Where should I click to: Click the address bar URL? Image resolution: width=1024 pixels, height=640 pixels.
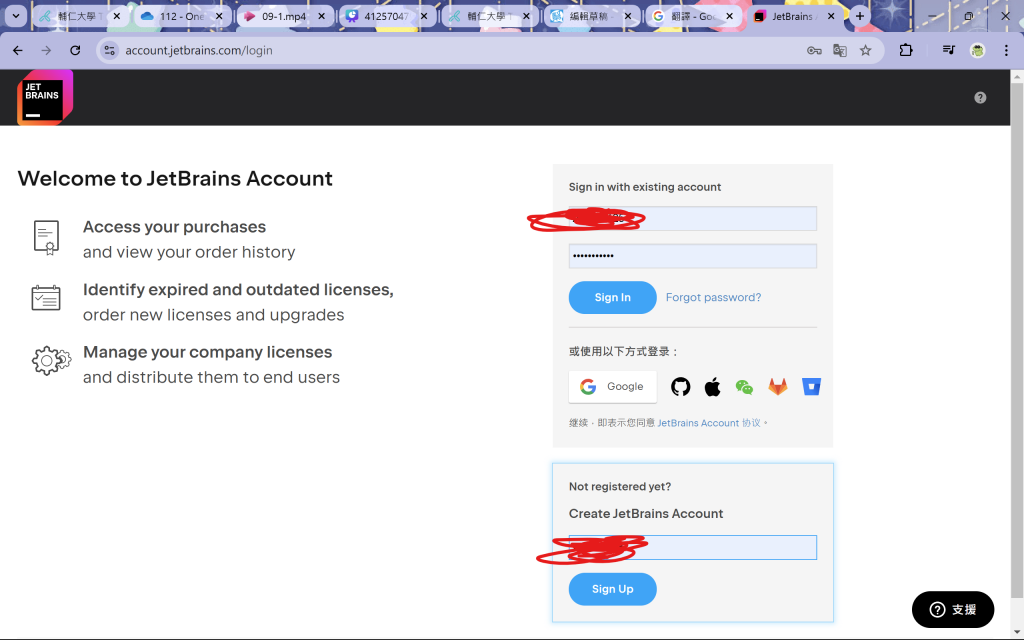199,50
